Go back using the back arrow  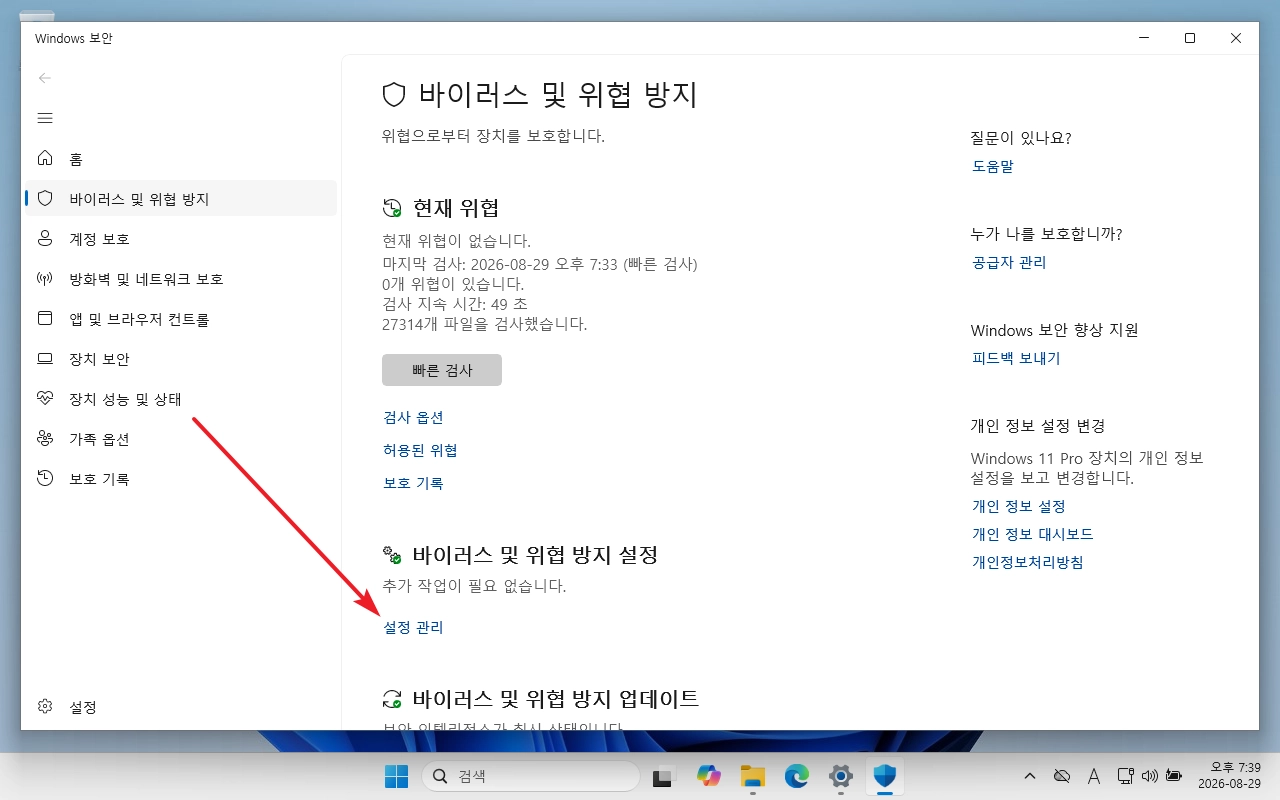click(44, 78)
